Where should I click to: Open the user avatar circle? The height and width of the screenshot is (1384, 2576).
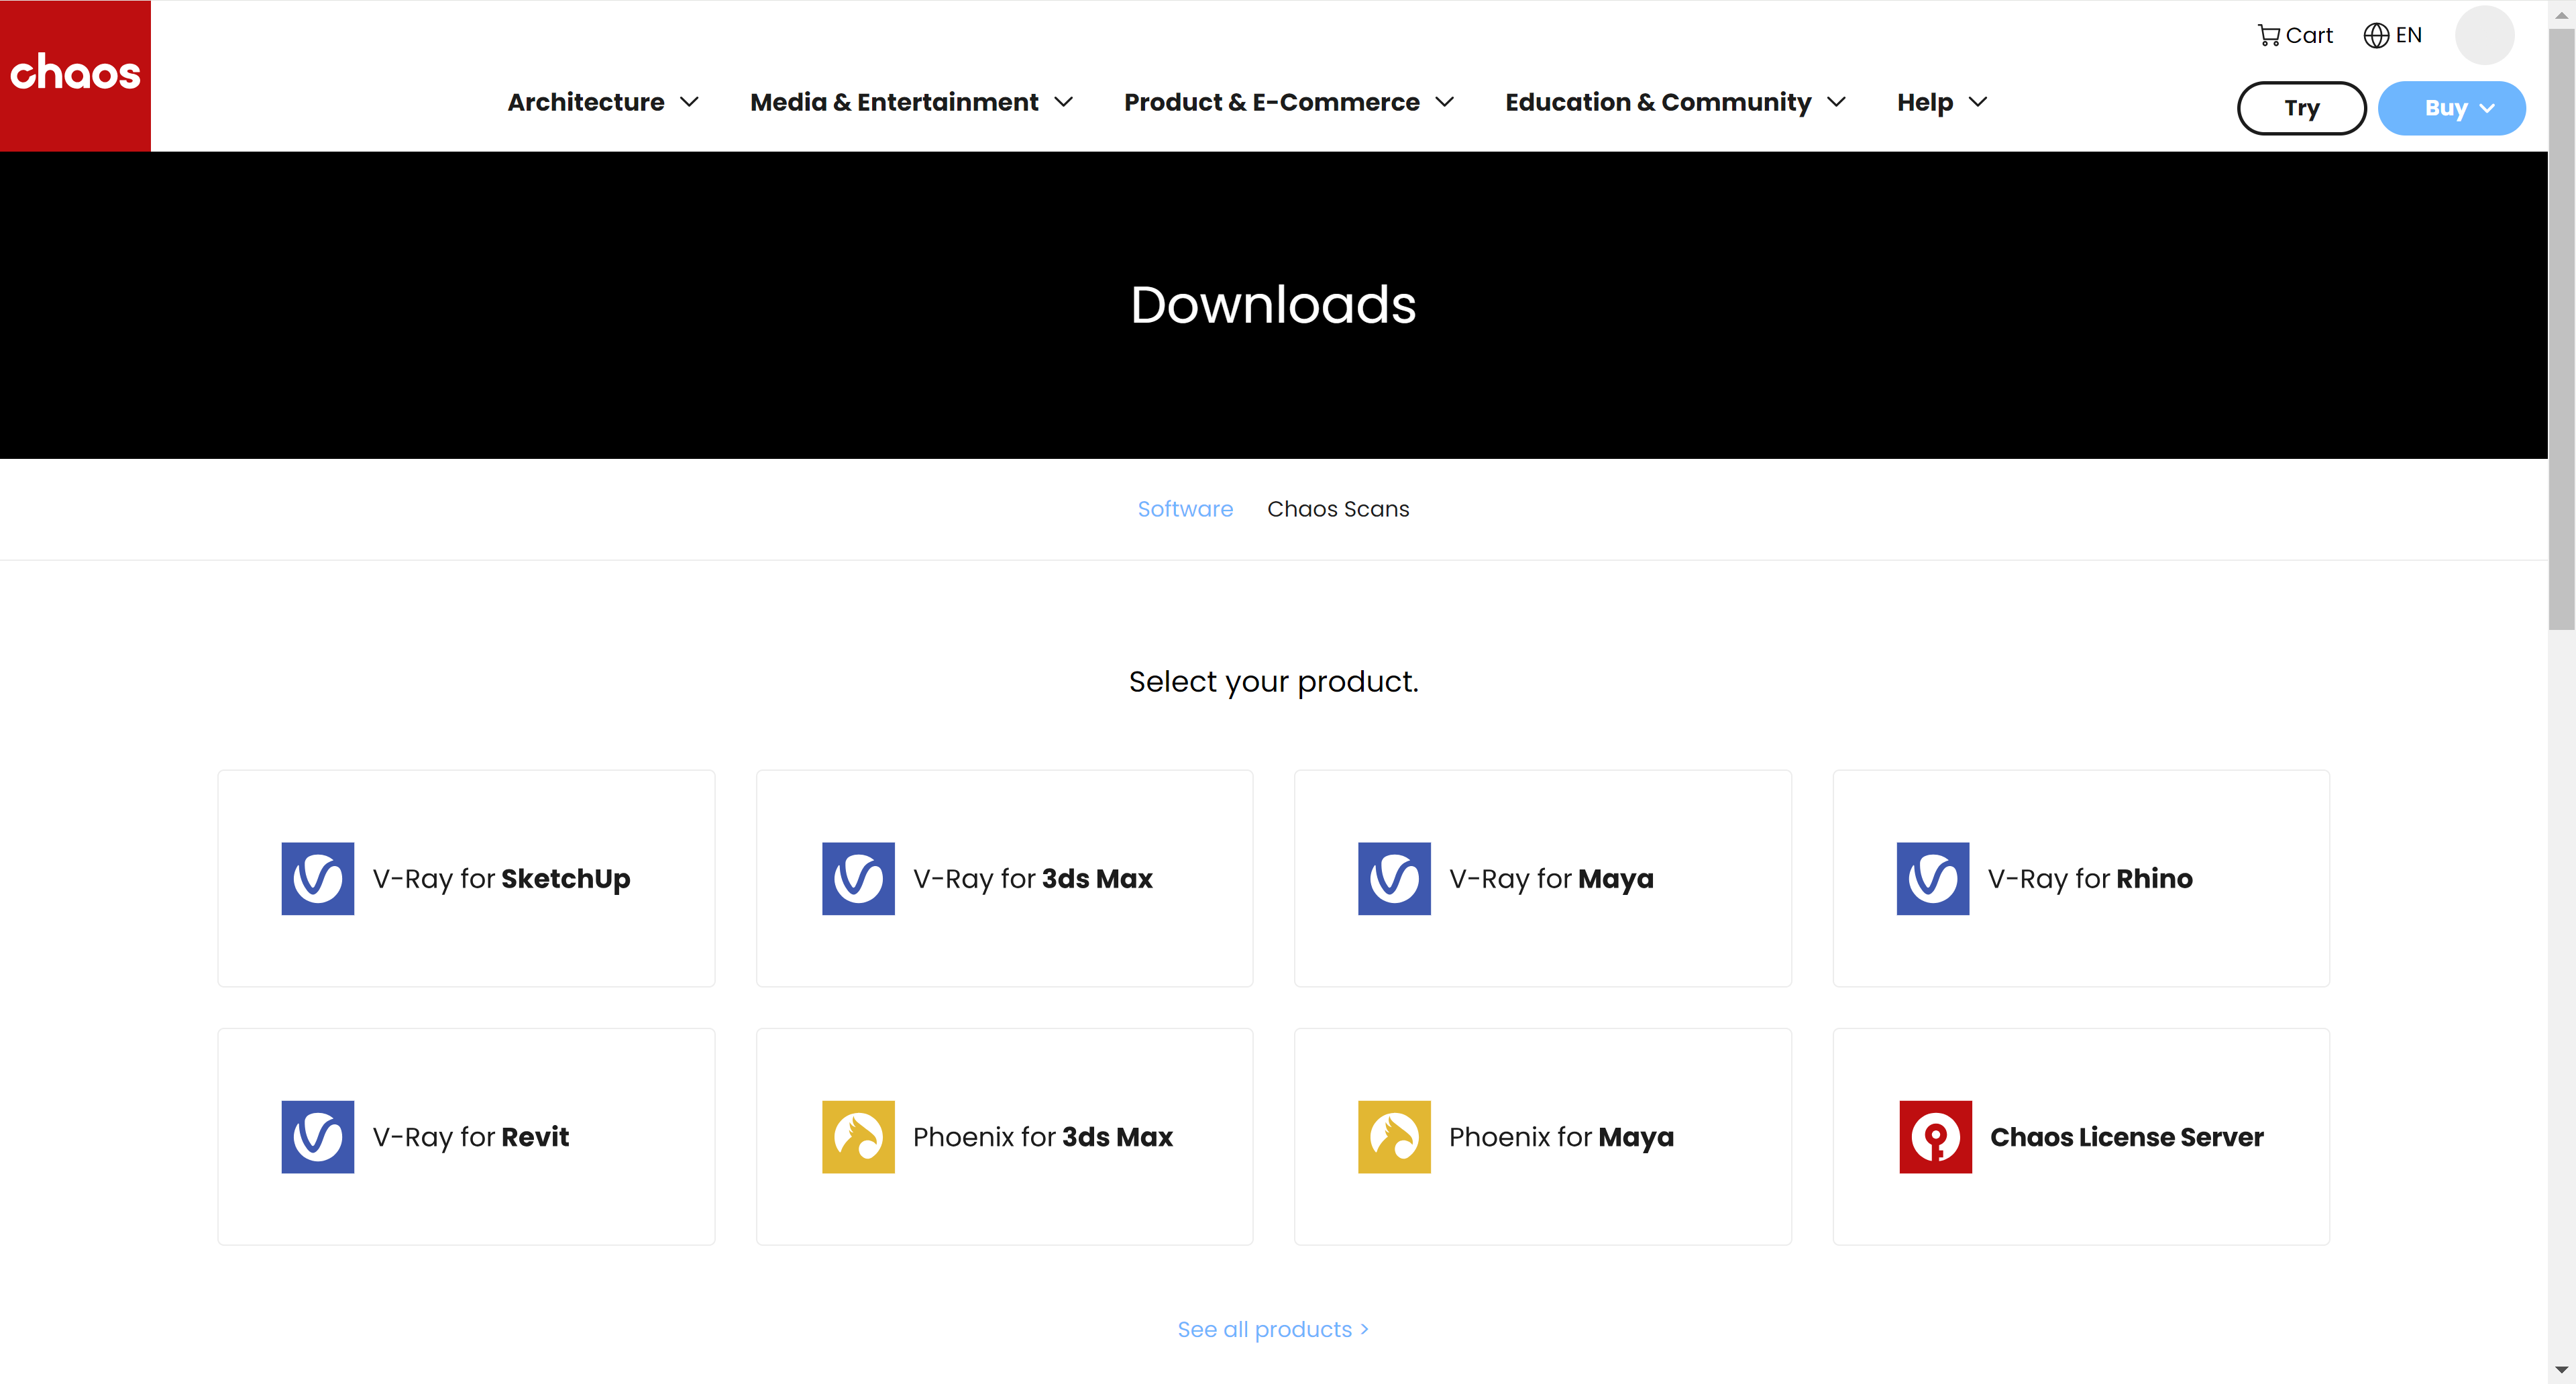click(x=2484, y=35)
